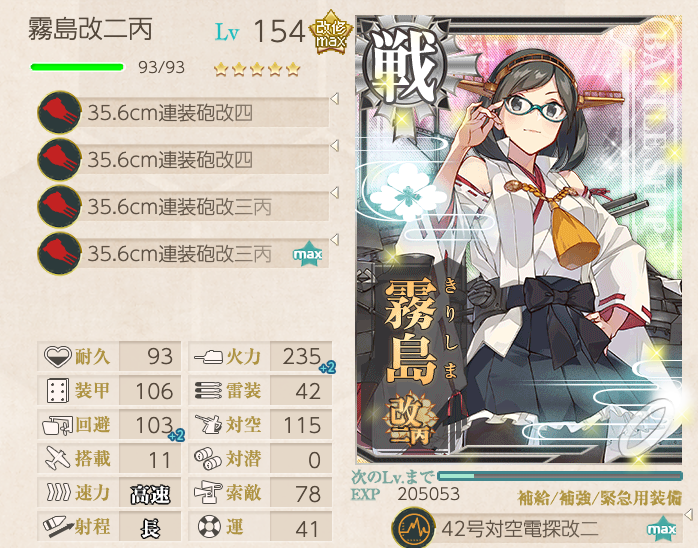Image resolution: width=698 pixels, height=548 pixels.
Task: Click the max star on 42号対空電探改二
Action: [661, 529]
